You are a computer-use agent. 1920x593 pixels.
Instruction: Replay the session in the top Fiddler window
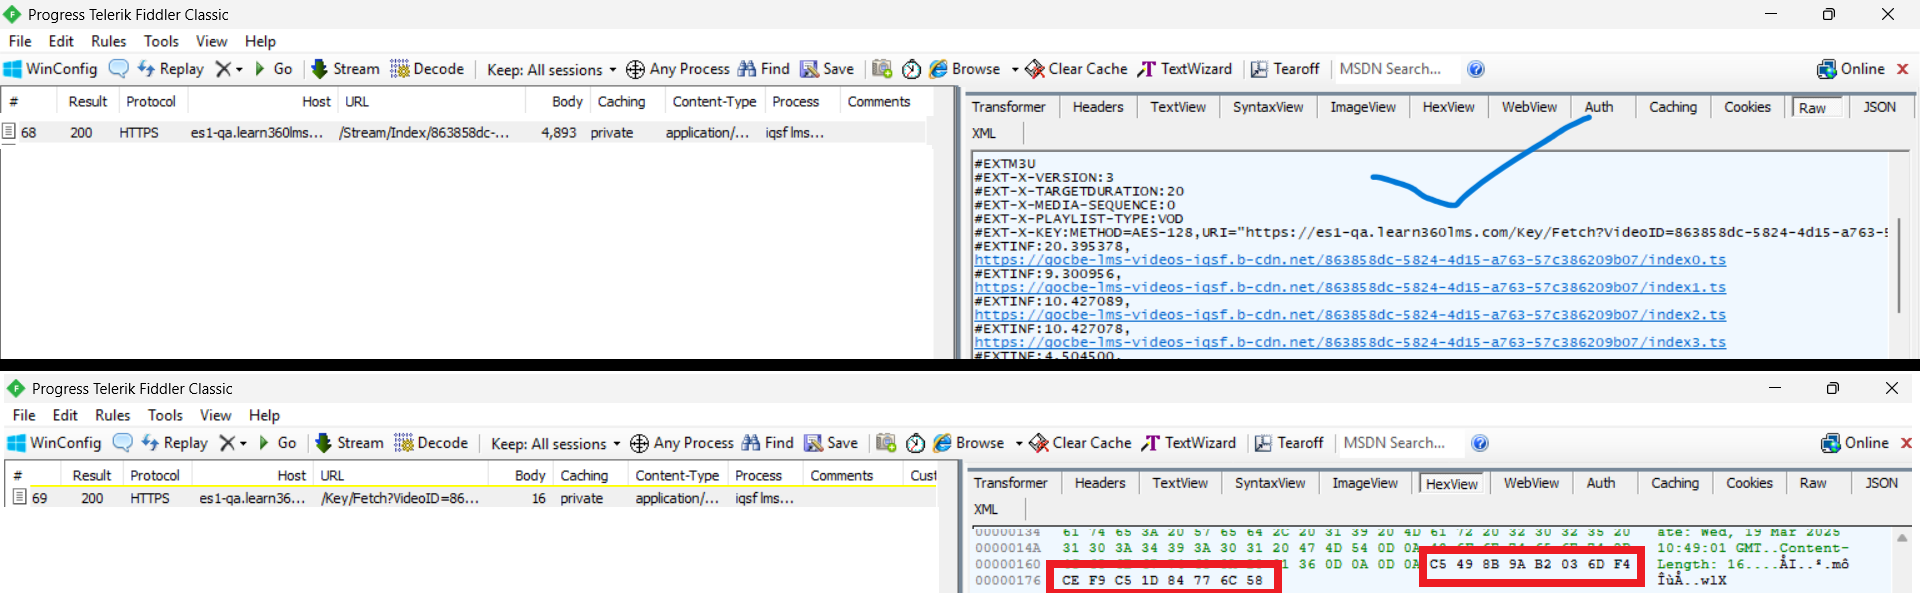coord(170,69)
